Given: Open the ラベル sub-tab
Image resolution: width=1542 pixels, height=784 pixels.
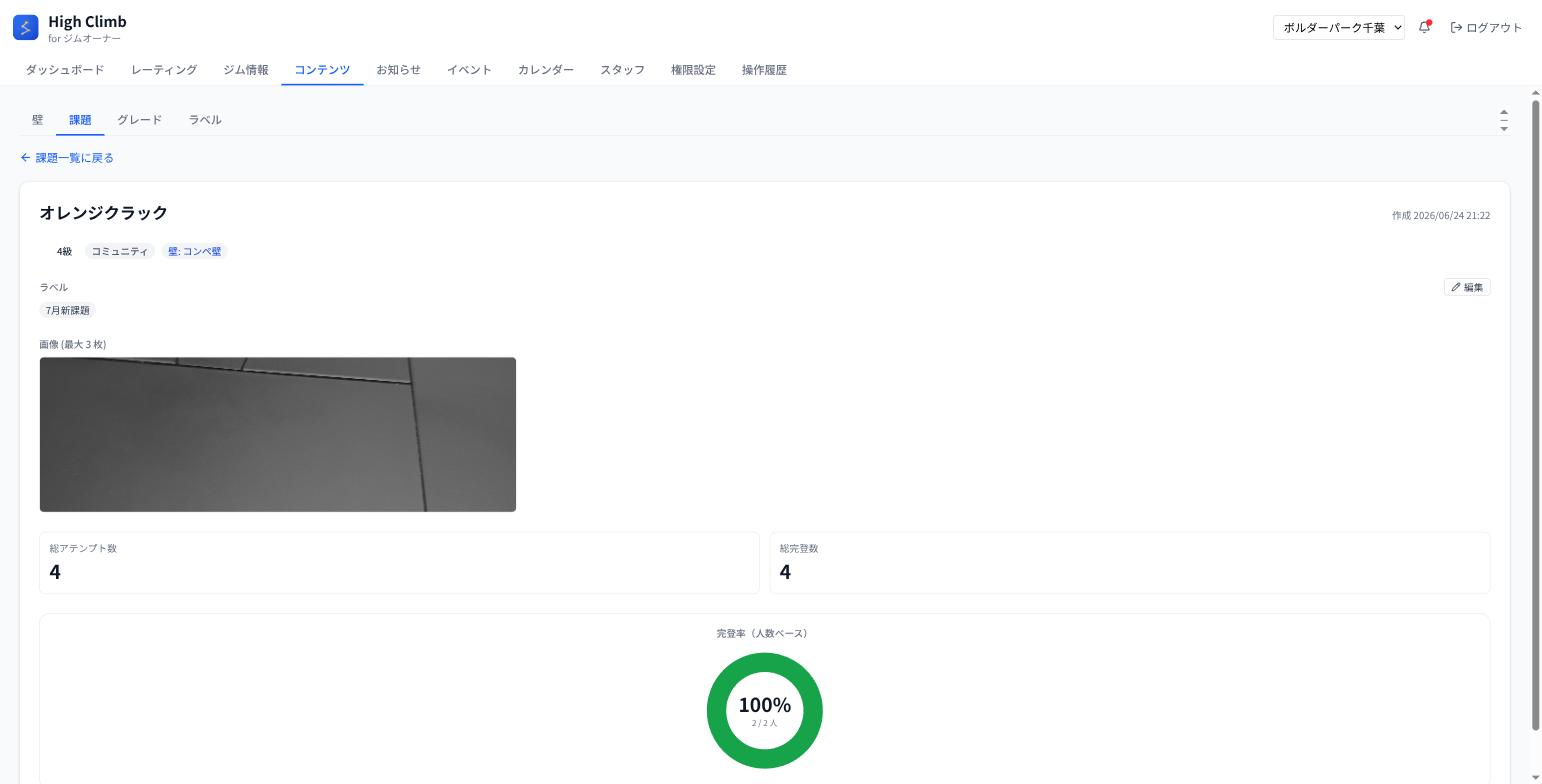Looking at the screenshot, I should [205, 120].
